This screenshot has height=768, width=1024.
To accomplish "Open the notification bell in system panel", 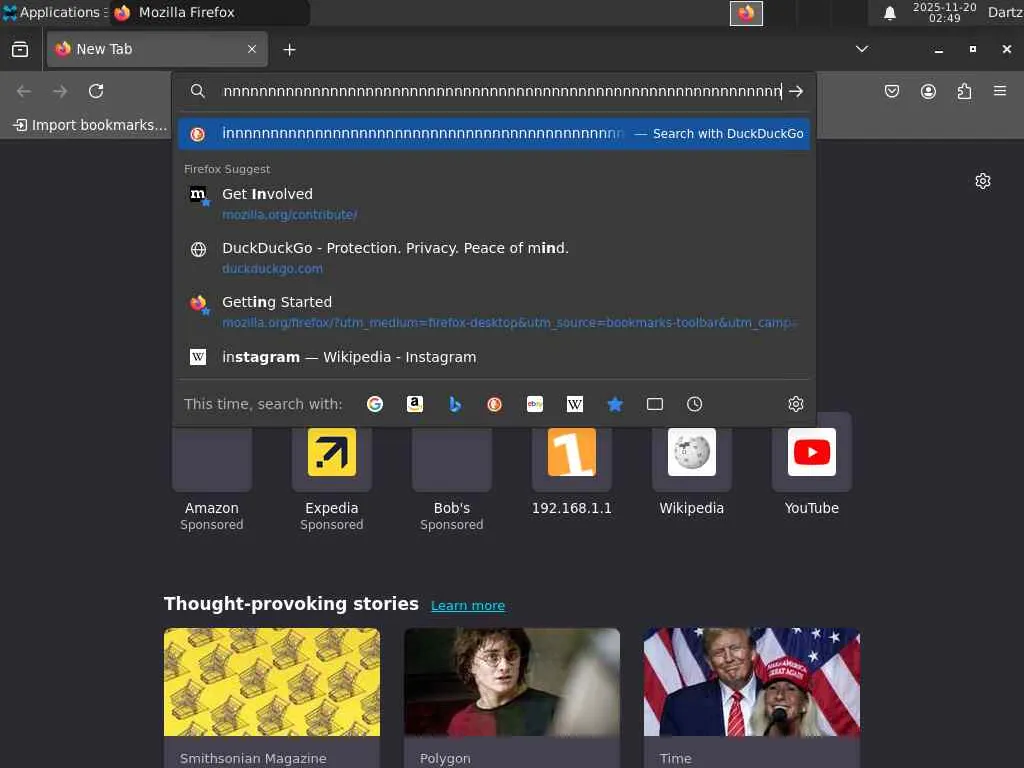I will 889,13.
